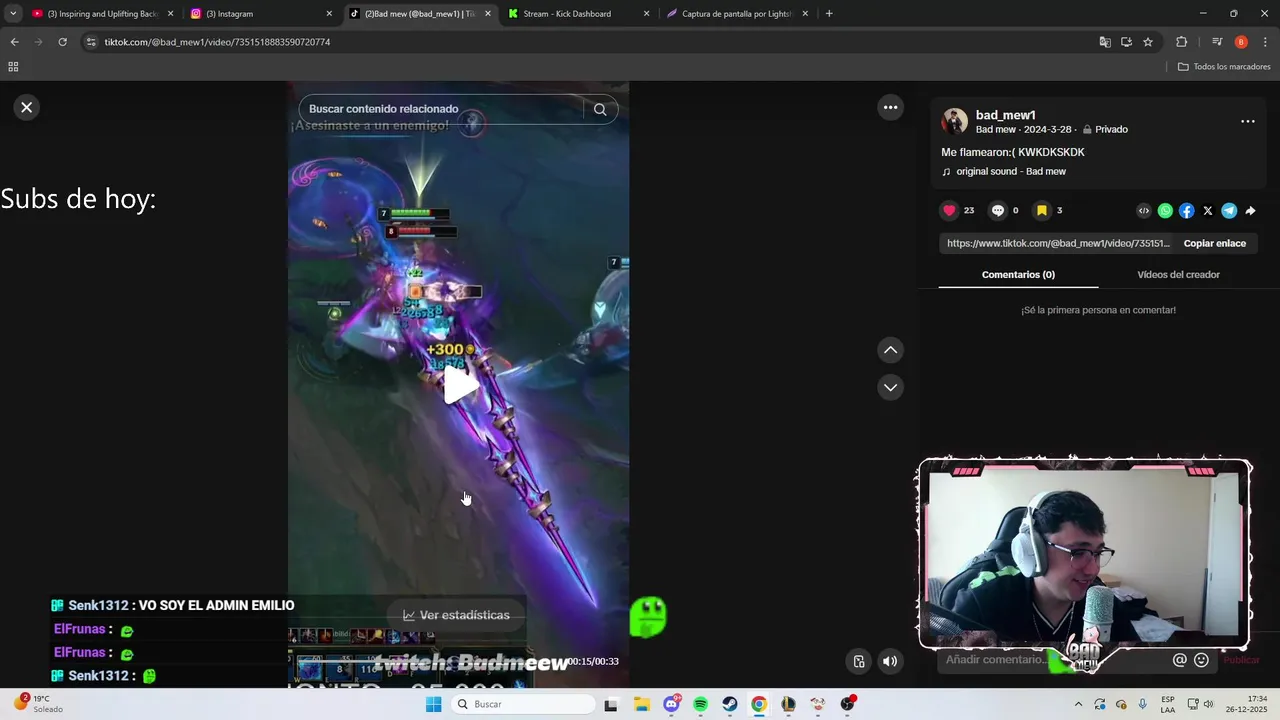Viewport: 1280px width, 720px height.
Task: Click the address bar URL
Action: pos(217,42)
